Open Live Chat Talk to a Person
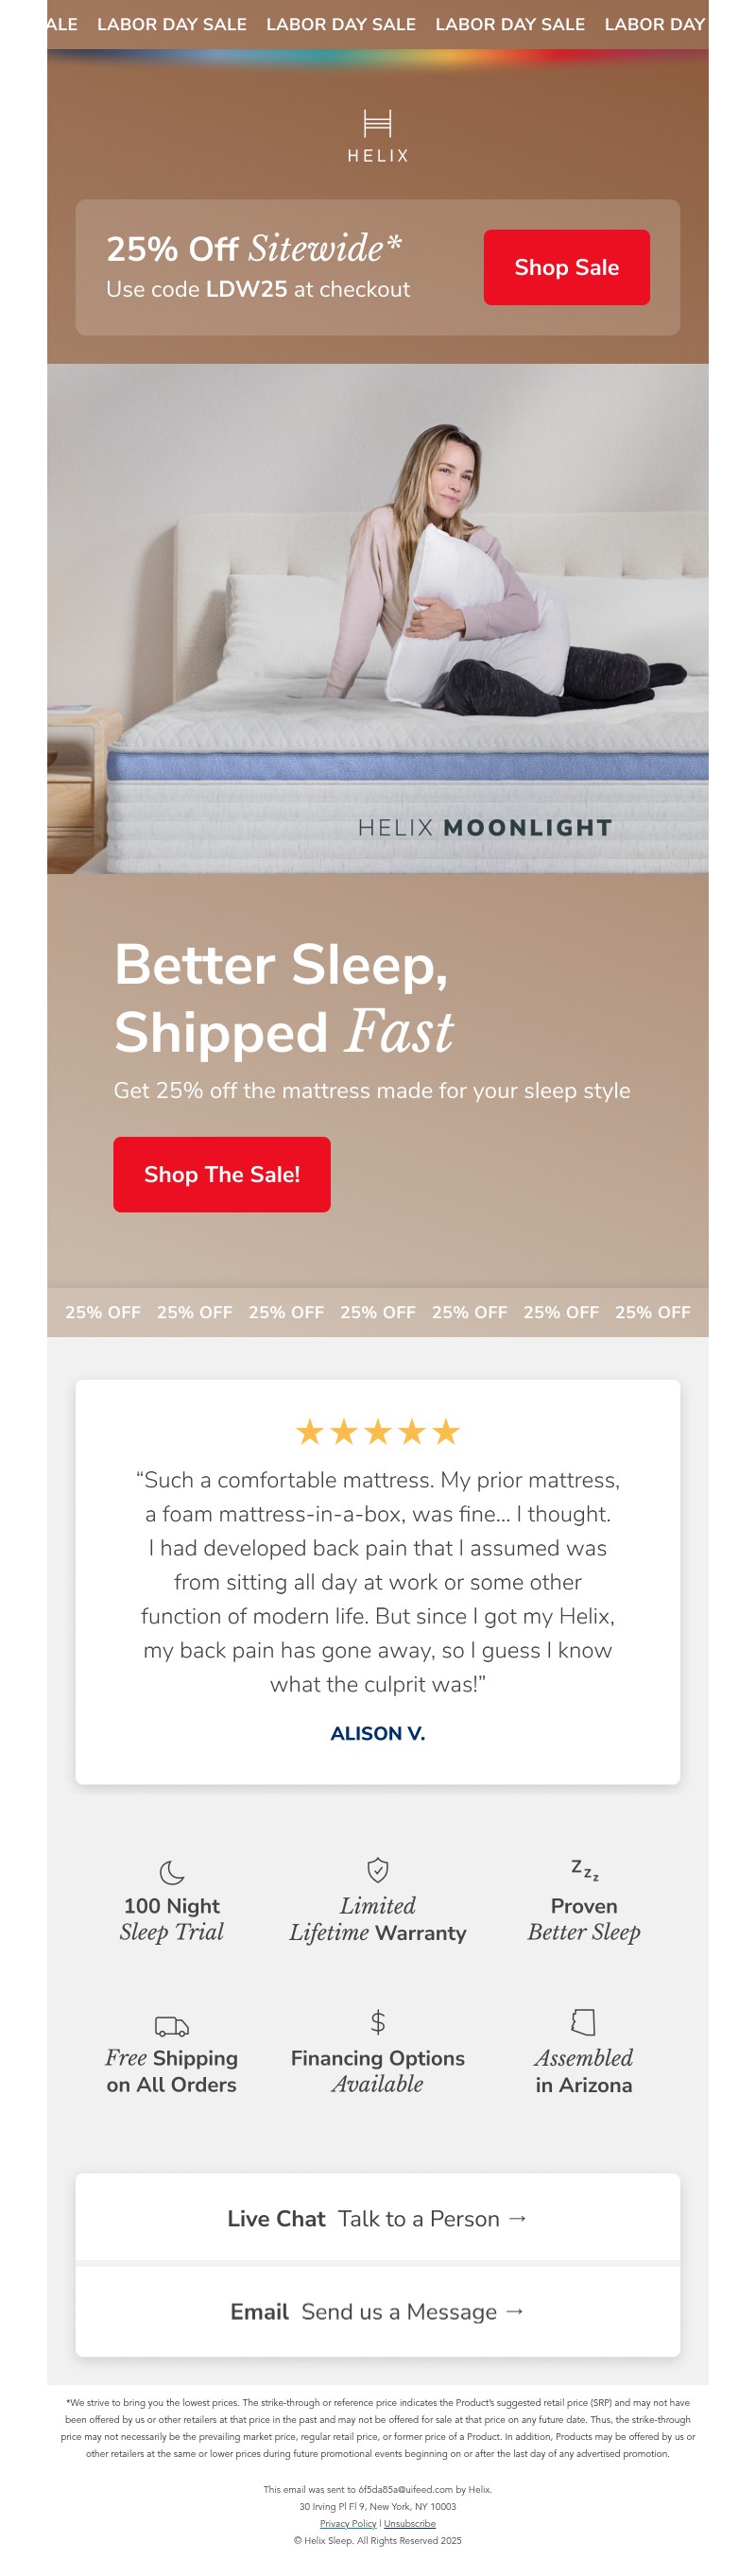 click(377, 2218)
